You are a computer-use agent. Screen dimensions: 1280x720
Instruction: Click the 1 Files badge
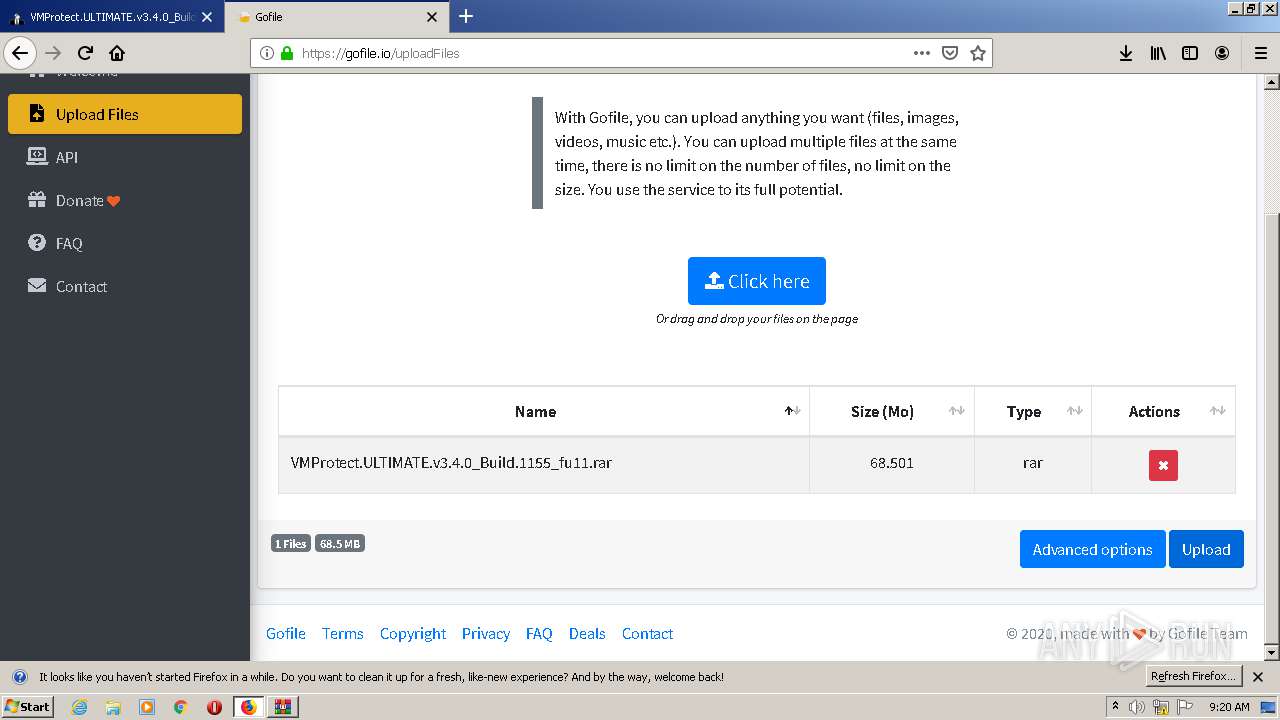291,544
